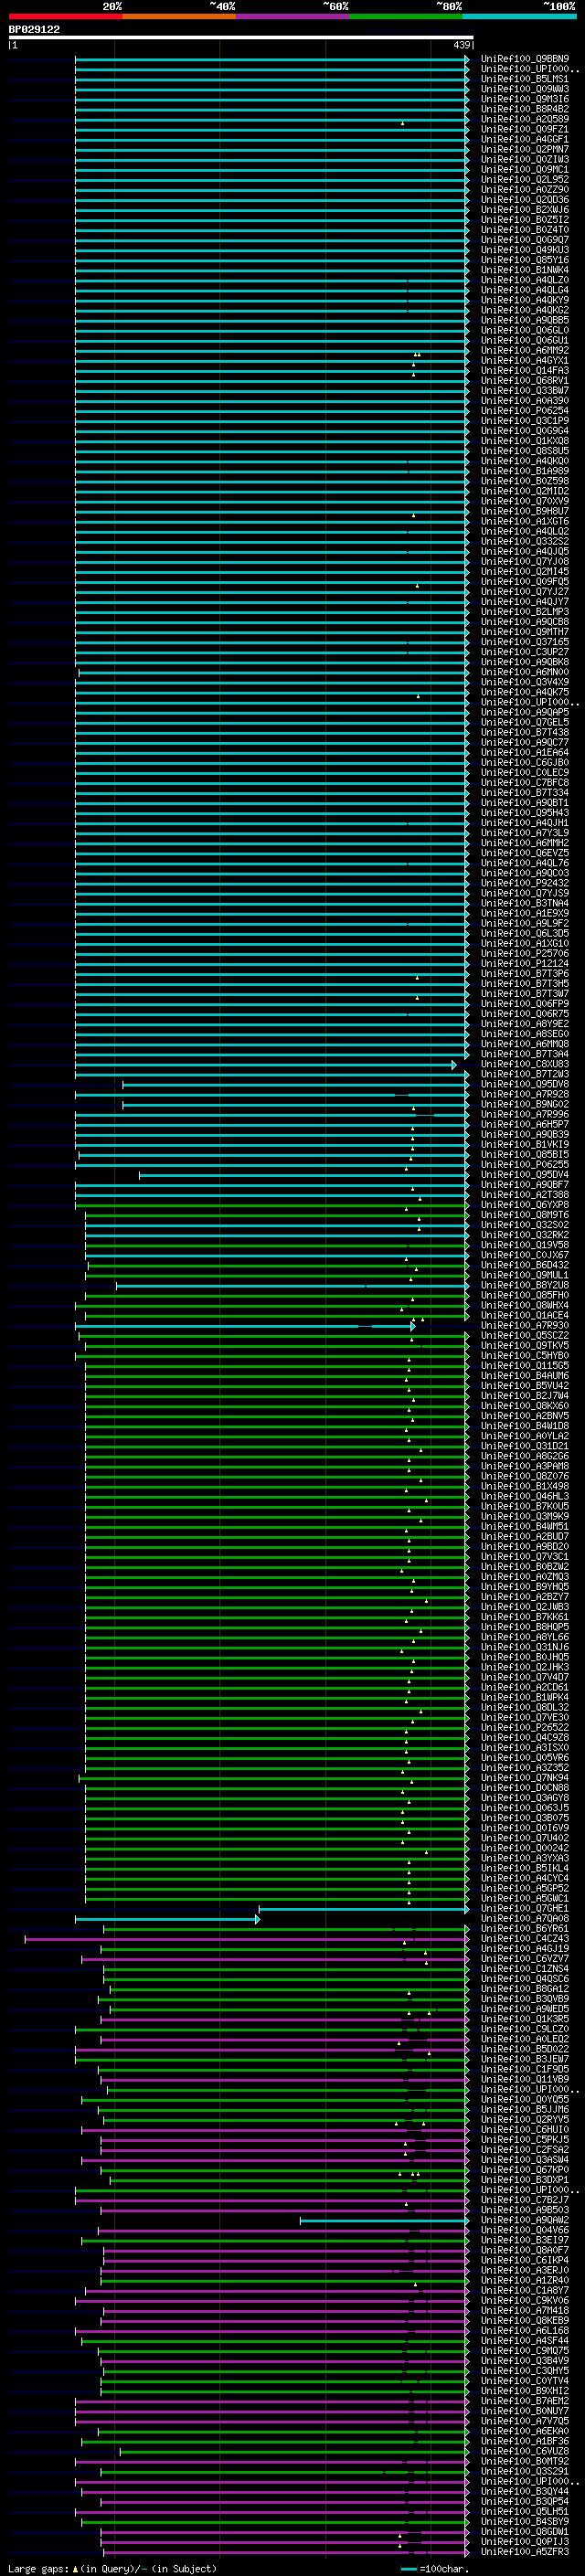585x2576 pixels.
Task: Select hit label UniRef100_Q7GHE1
Action: click(525, 1908)
